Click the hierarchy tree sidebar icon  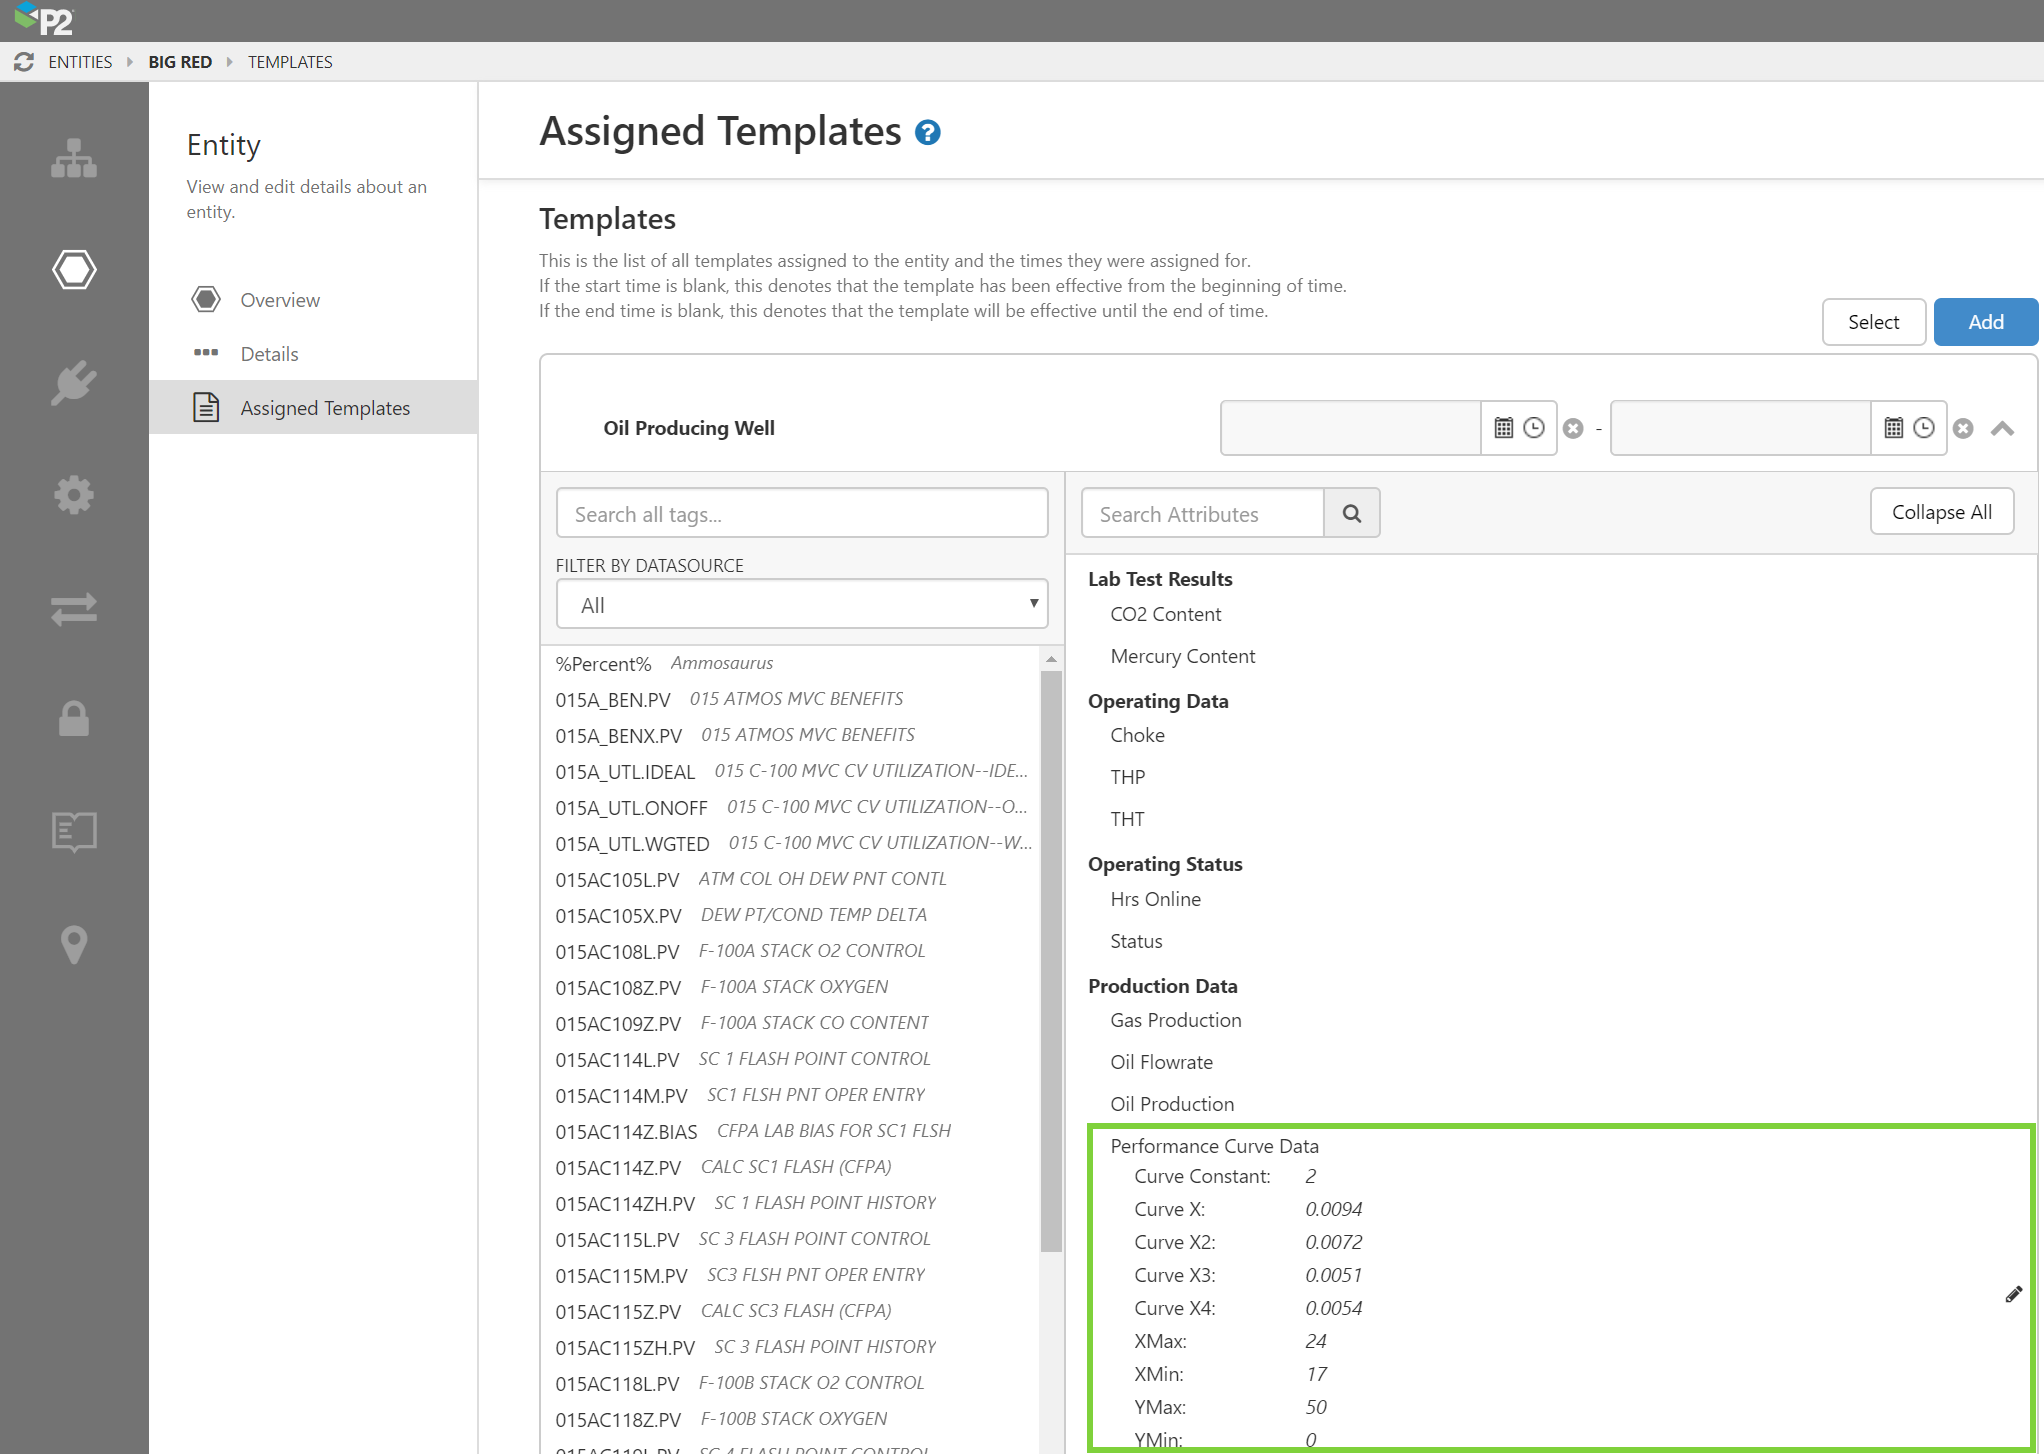click(74, 158)
